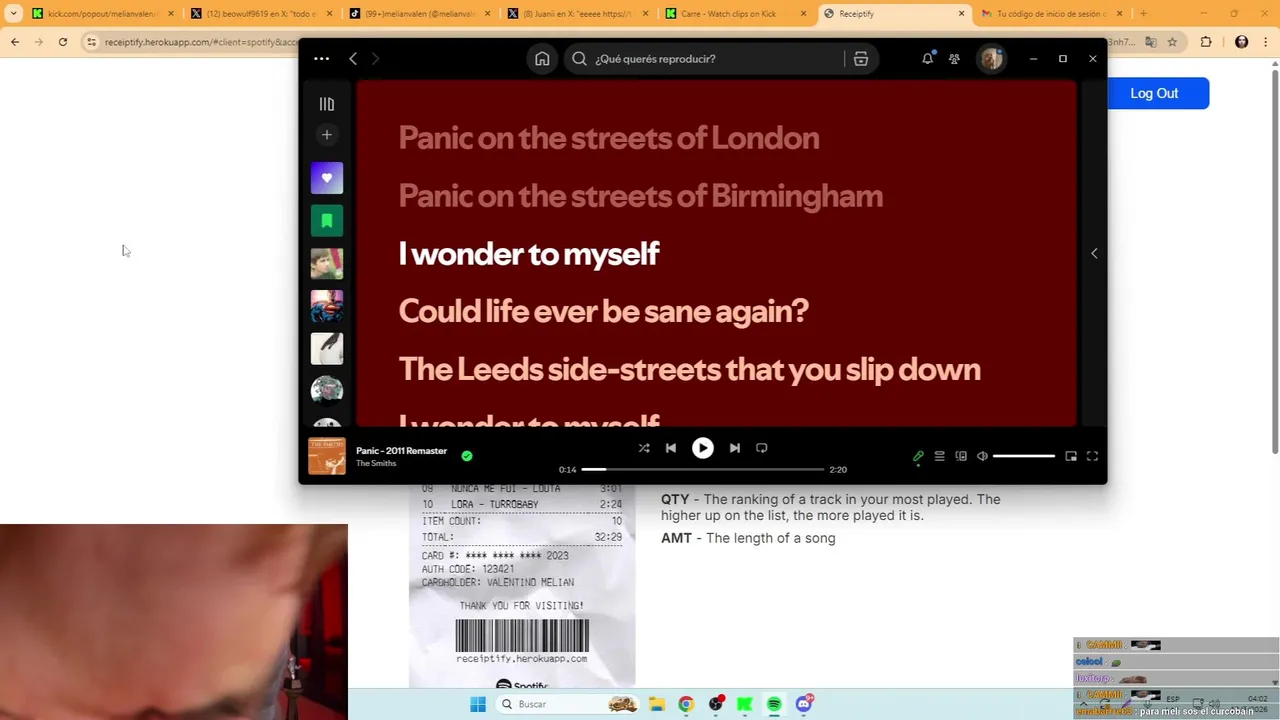The width and height of the screenshot is (1280, 720).
Task: Mute the Spotify volume
Action: point(982,457)
